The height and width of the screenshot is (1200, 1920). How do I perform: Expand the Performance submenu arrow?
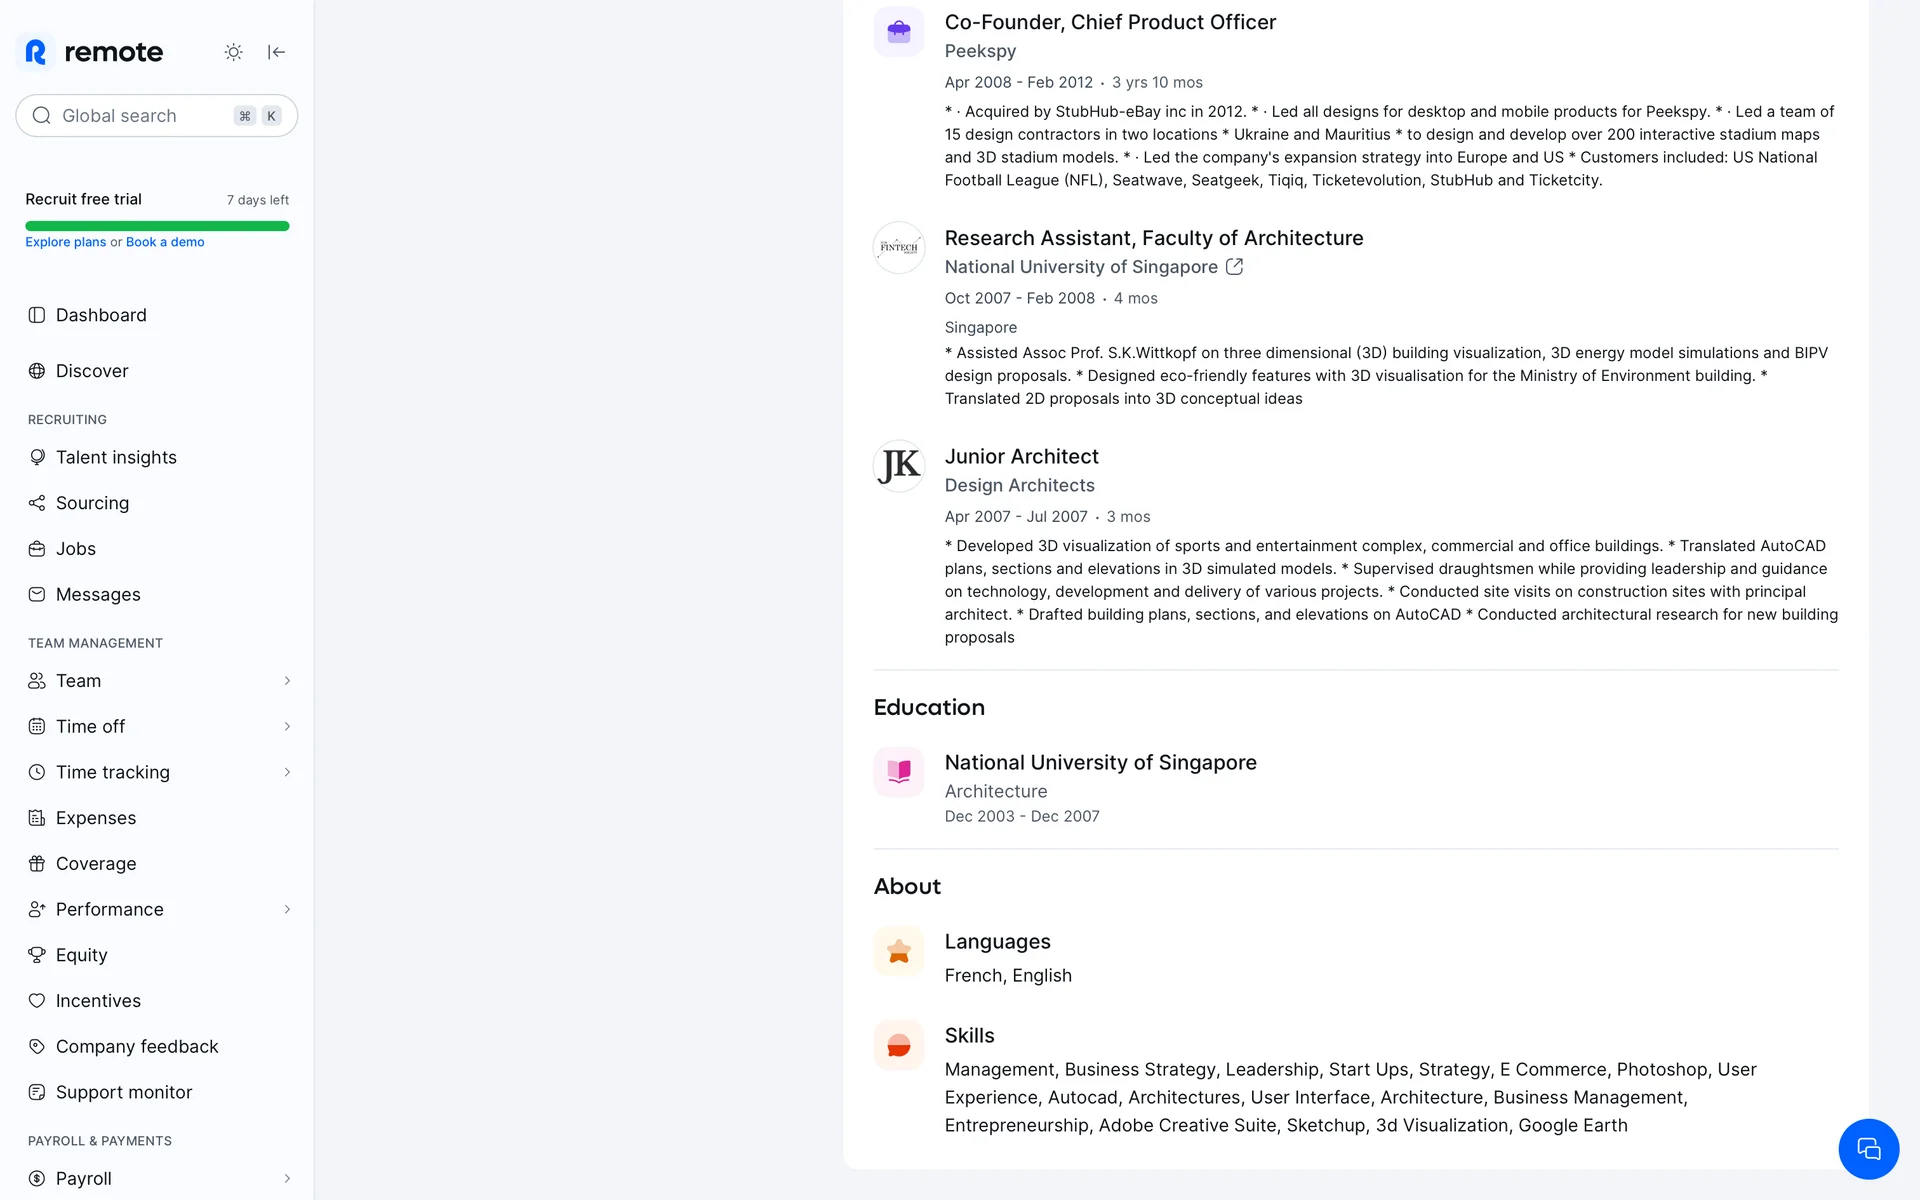click(287, 910)
